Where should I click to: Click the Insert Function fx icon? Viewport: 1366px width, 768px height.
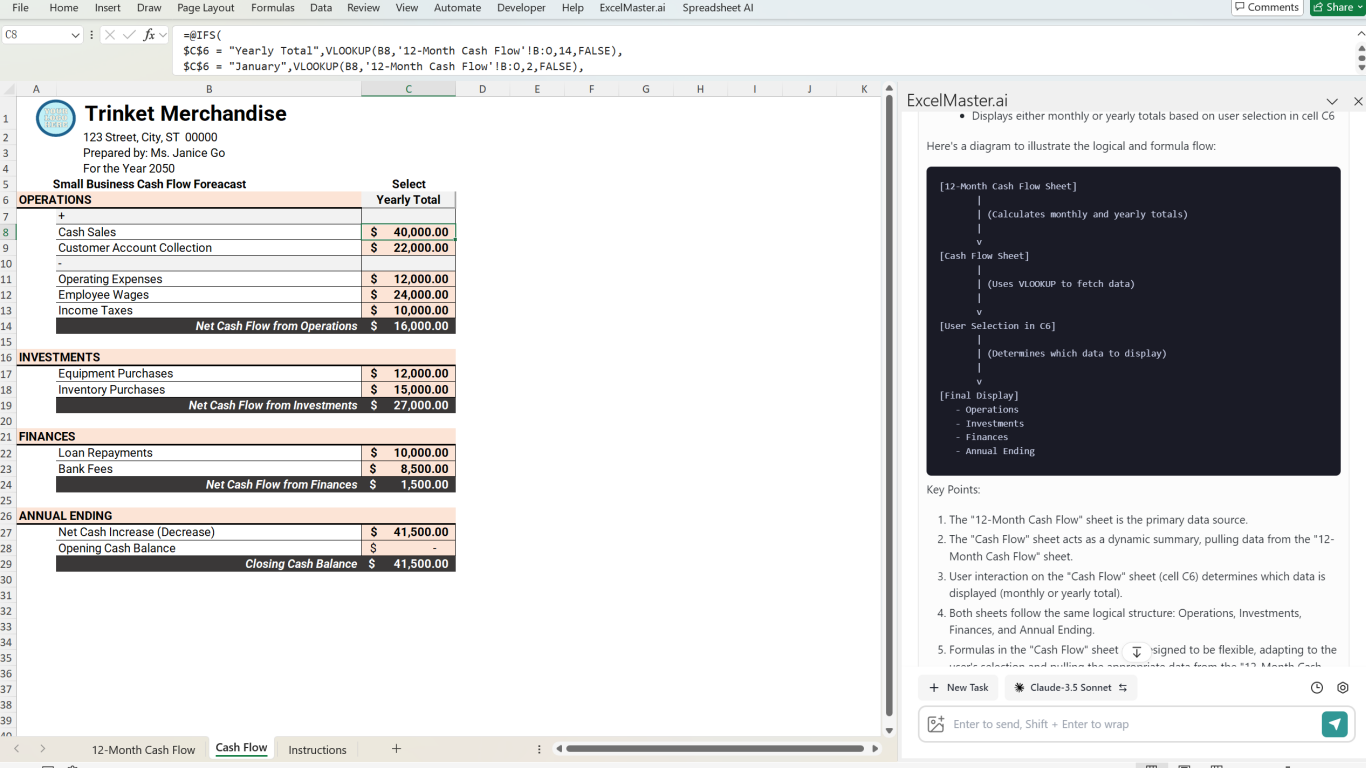149,35
